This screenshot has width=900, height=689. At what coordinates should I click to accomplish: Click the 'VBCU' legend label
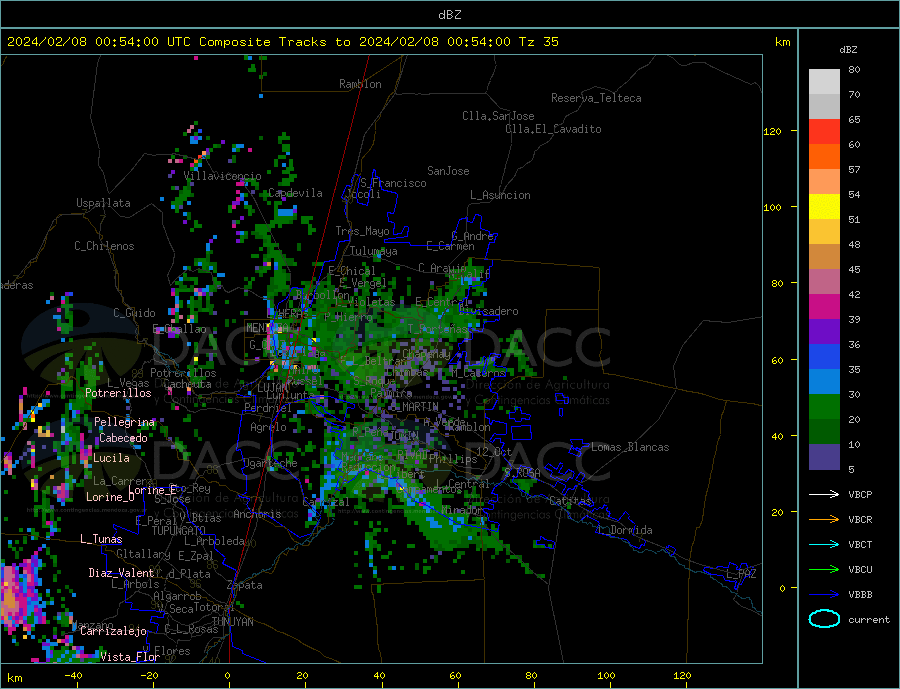coord(860,570)
